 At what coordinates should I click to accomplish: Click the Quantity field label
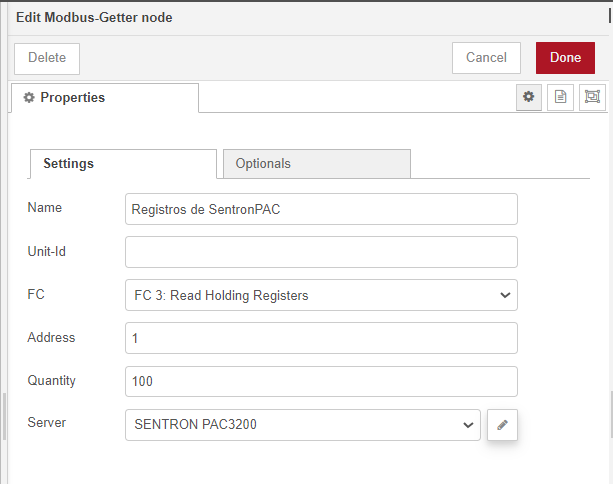(51, 380)
